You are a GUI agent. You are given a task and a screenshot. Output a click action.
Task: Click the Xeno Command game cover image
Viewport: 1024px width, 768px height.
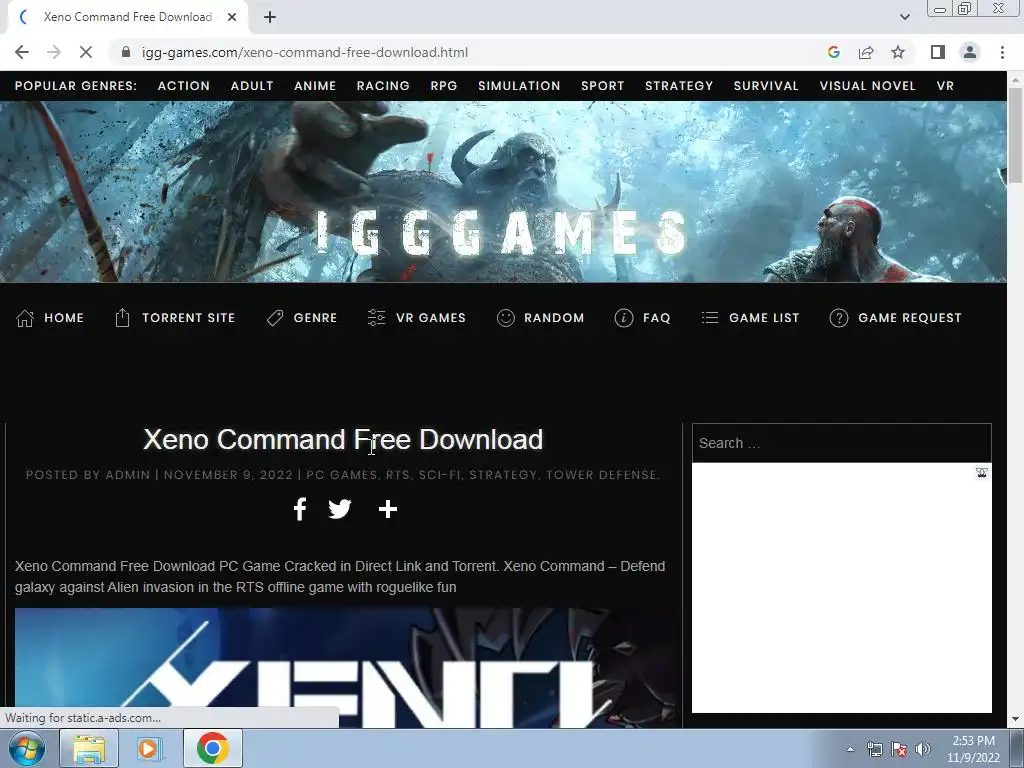(x=345, y=667)
